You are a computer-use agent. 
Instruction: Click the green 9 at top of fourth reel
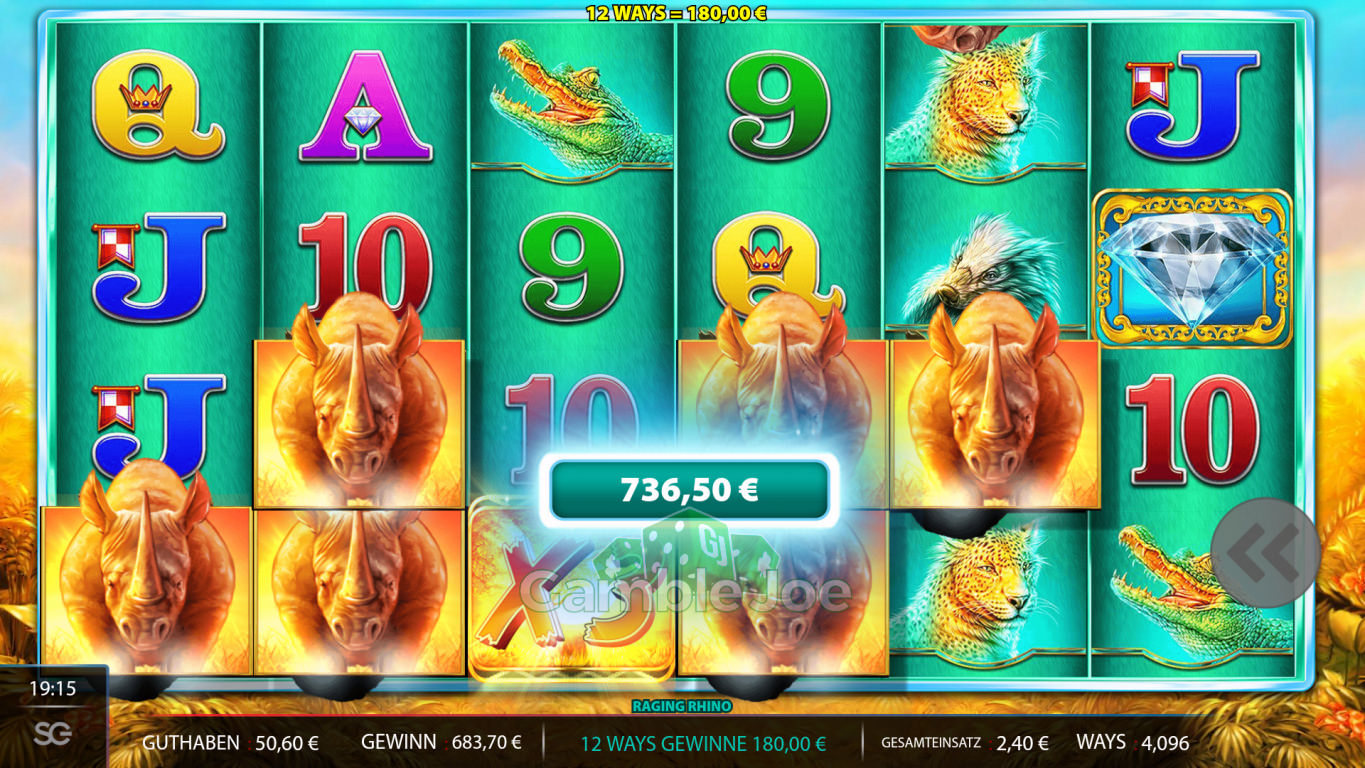click(779, 106)
